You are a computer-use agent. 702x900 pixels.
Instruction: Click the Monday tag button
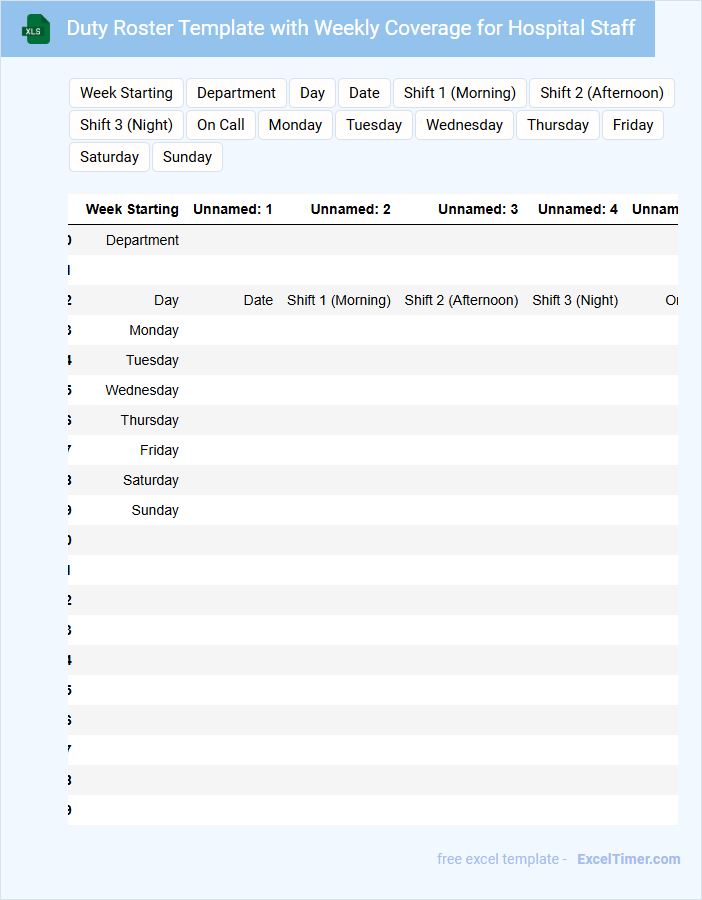(x=296, y=125)
